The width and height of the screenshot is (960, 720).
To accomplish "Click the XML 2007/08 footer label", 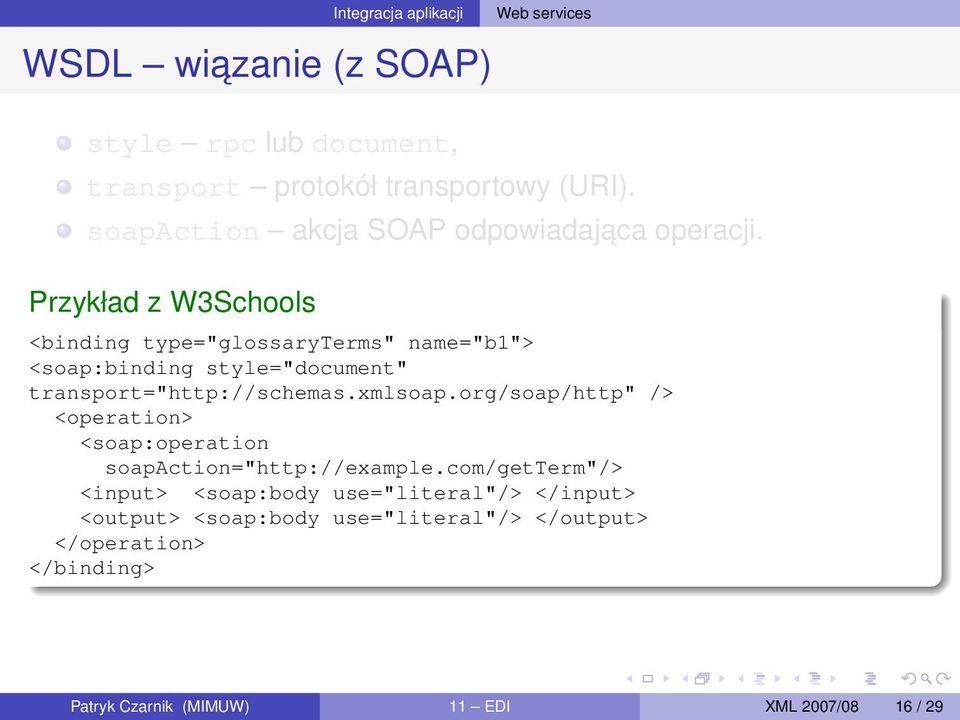I will [812, 707].
